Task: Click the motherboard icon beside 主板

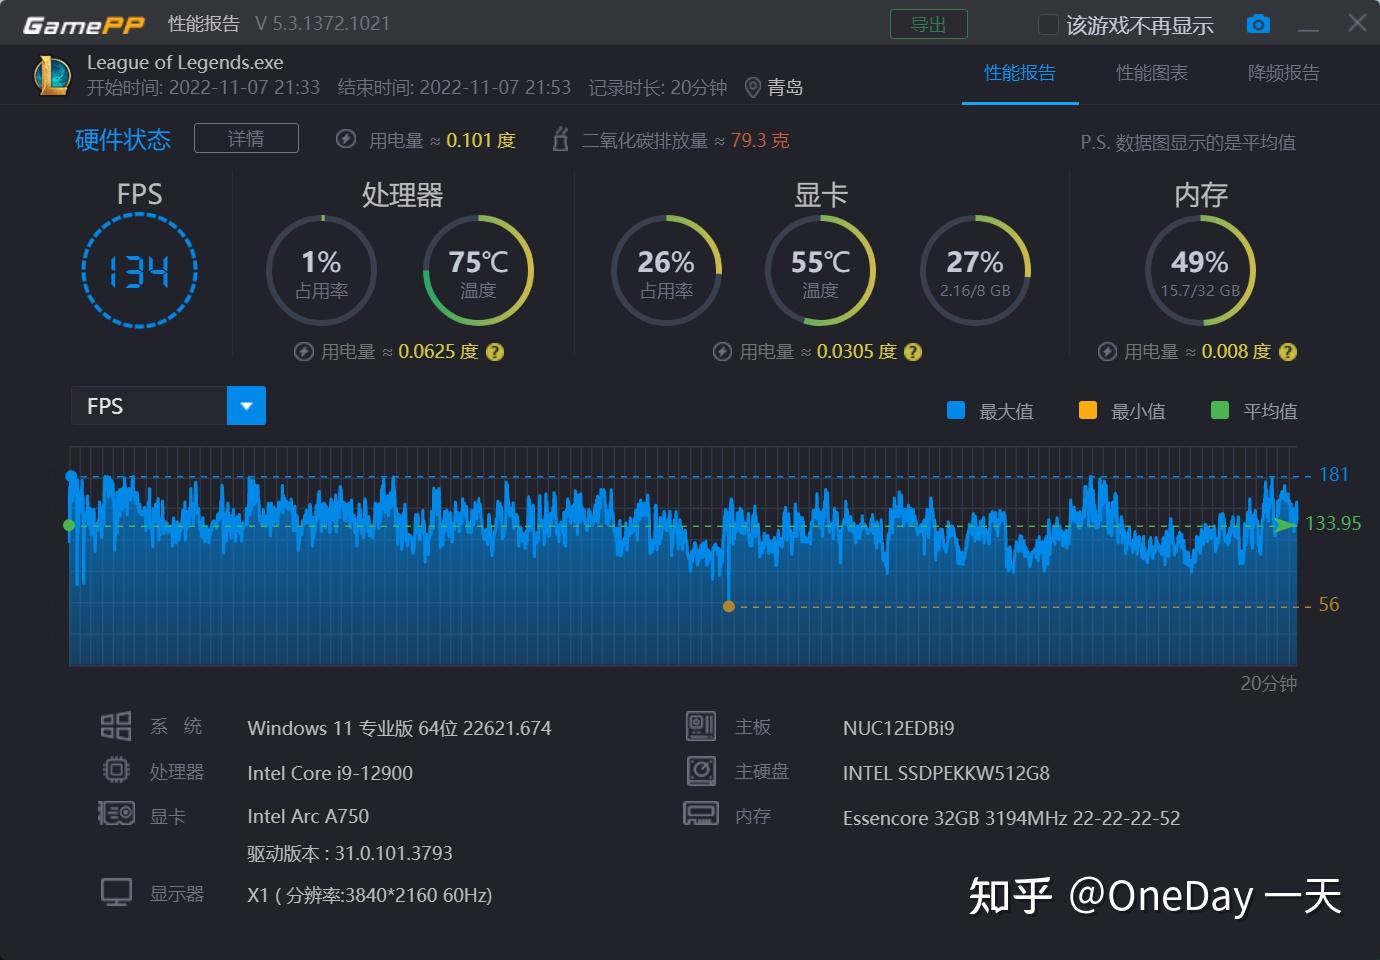Action: (x=701, y=726)
